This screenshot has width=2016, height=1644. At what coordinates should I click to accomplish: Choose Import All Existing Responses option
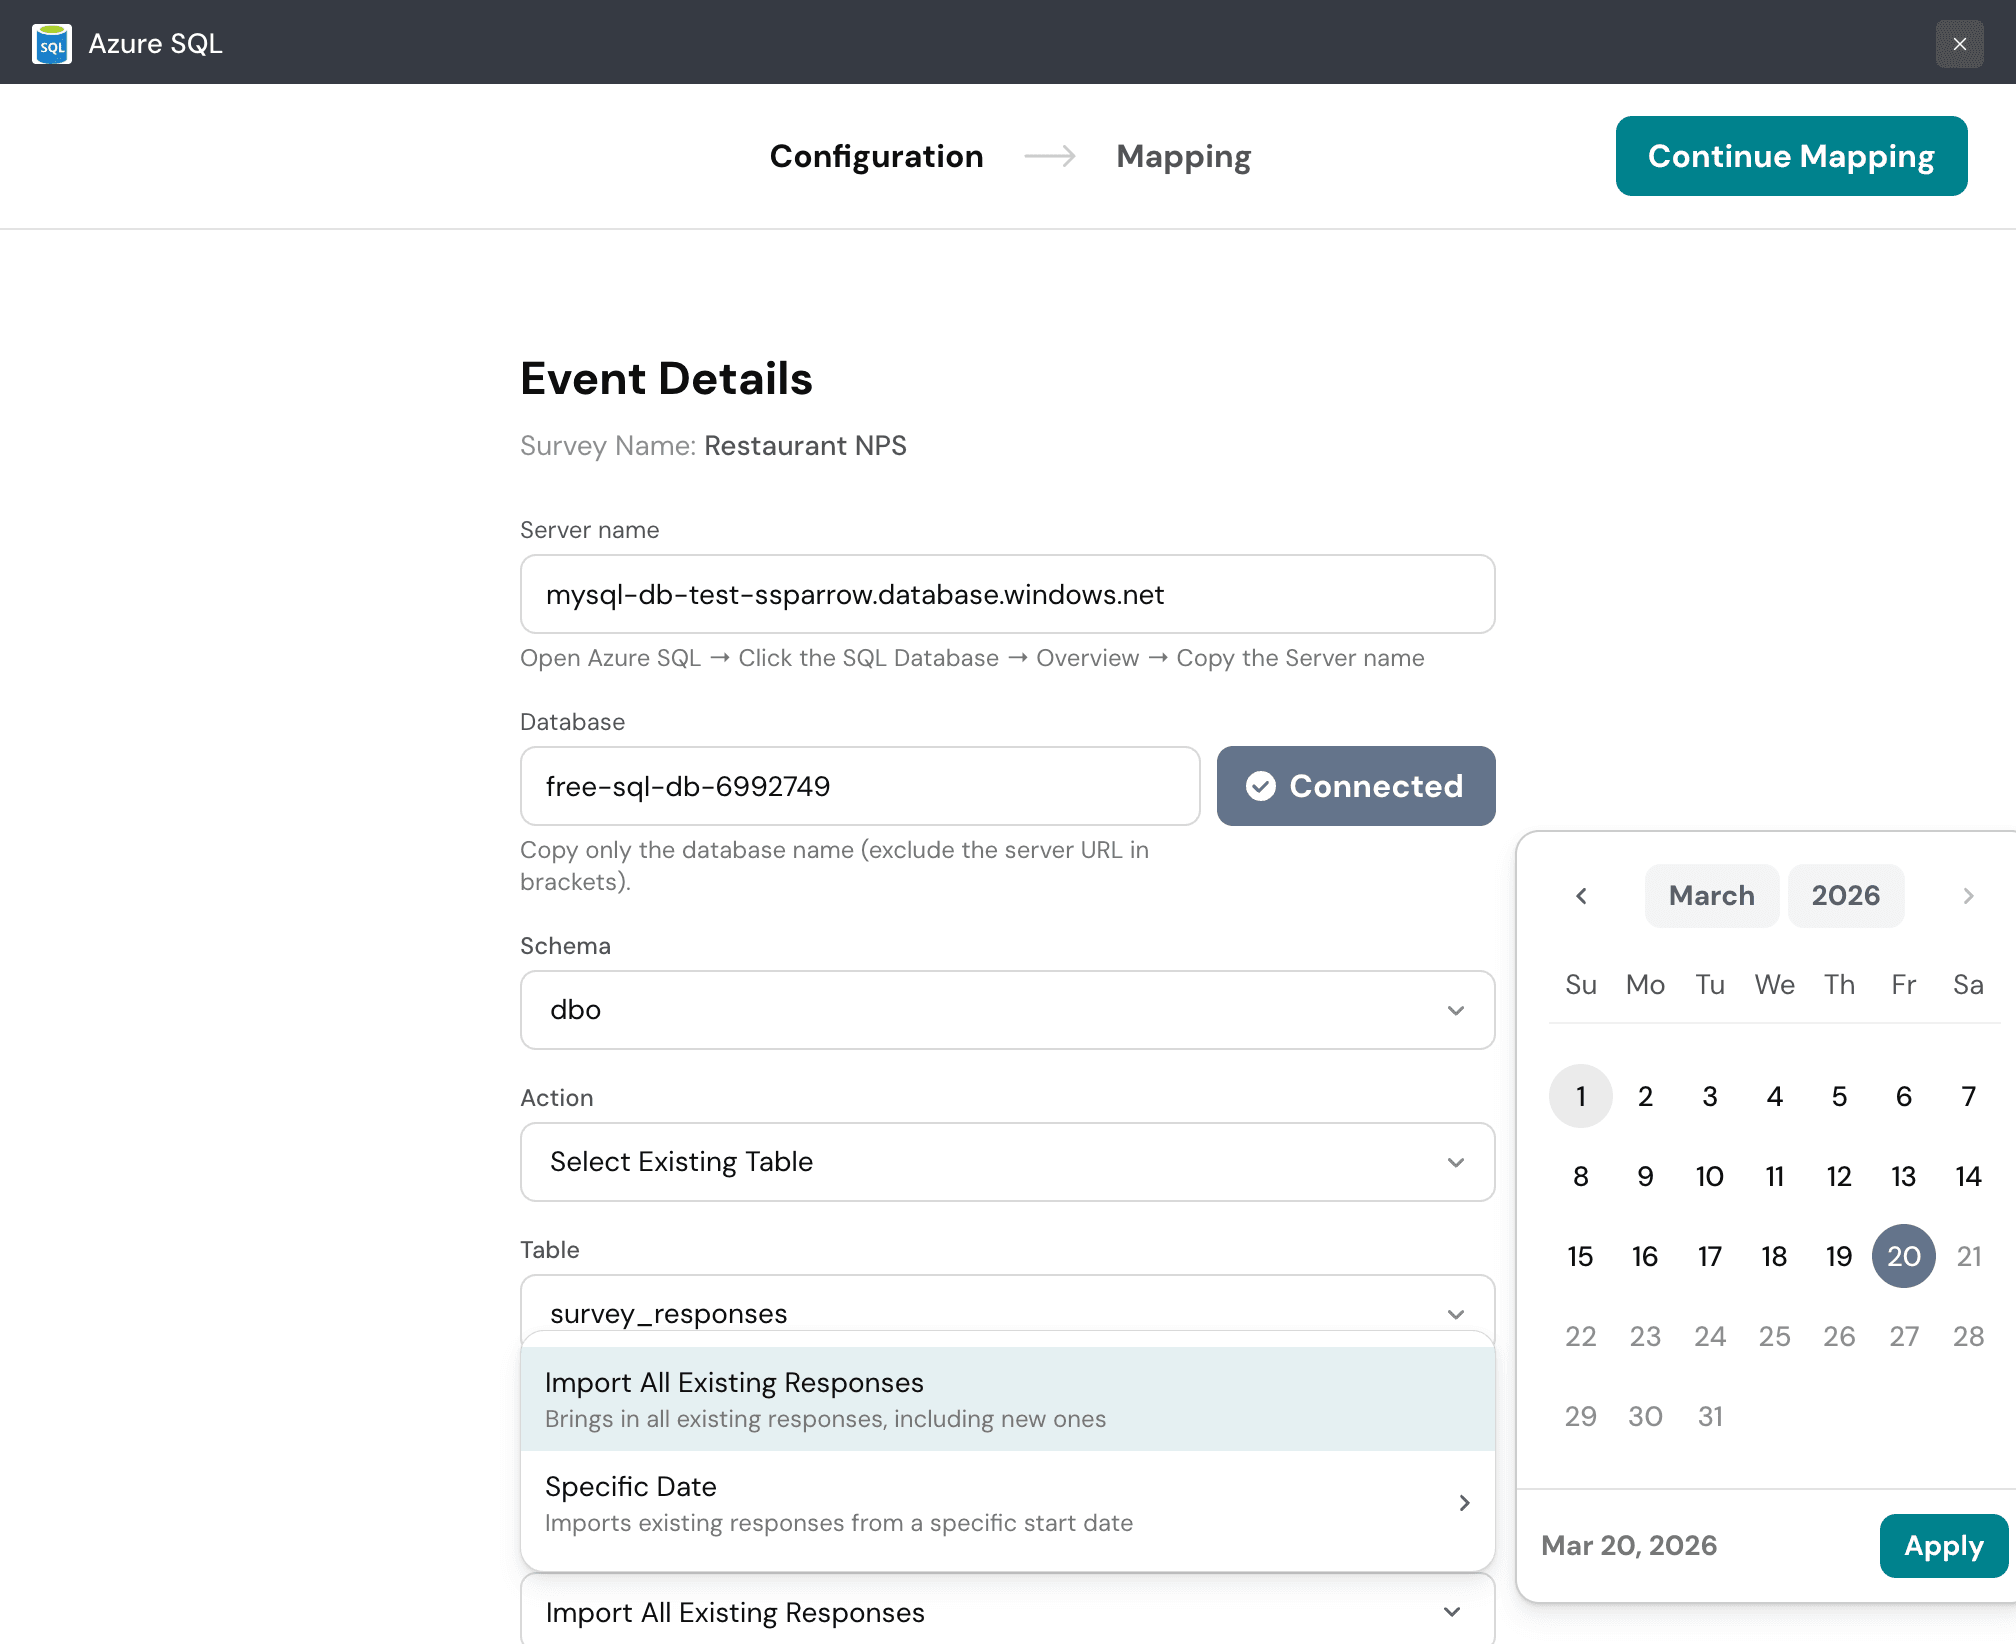(x=1007, y=1399)
